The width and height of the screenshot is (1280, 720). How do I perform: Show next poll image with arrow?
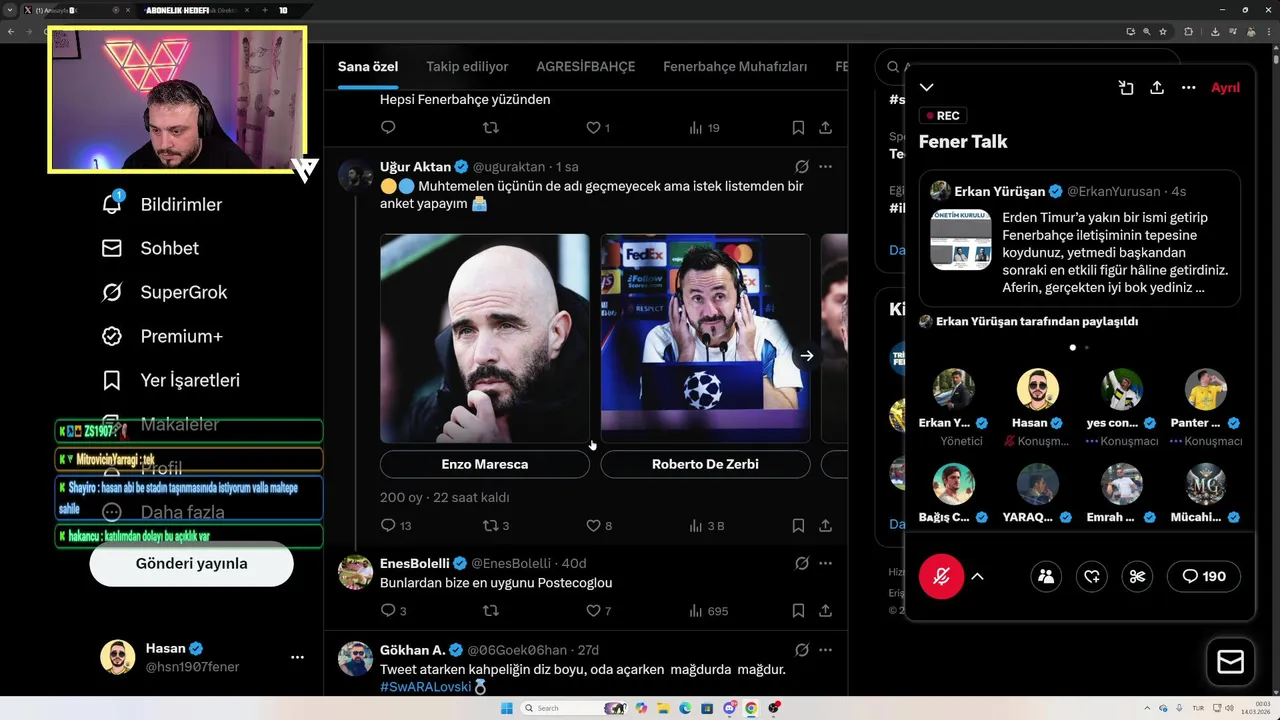pyautogui.click(x=807, y=355)
